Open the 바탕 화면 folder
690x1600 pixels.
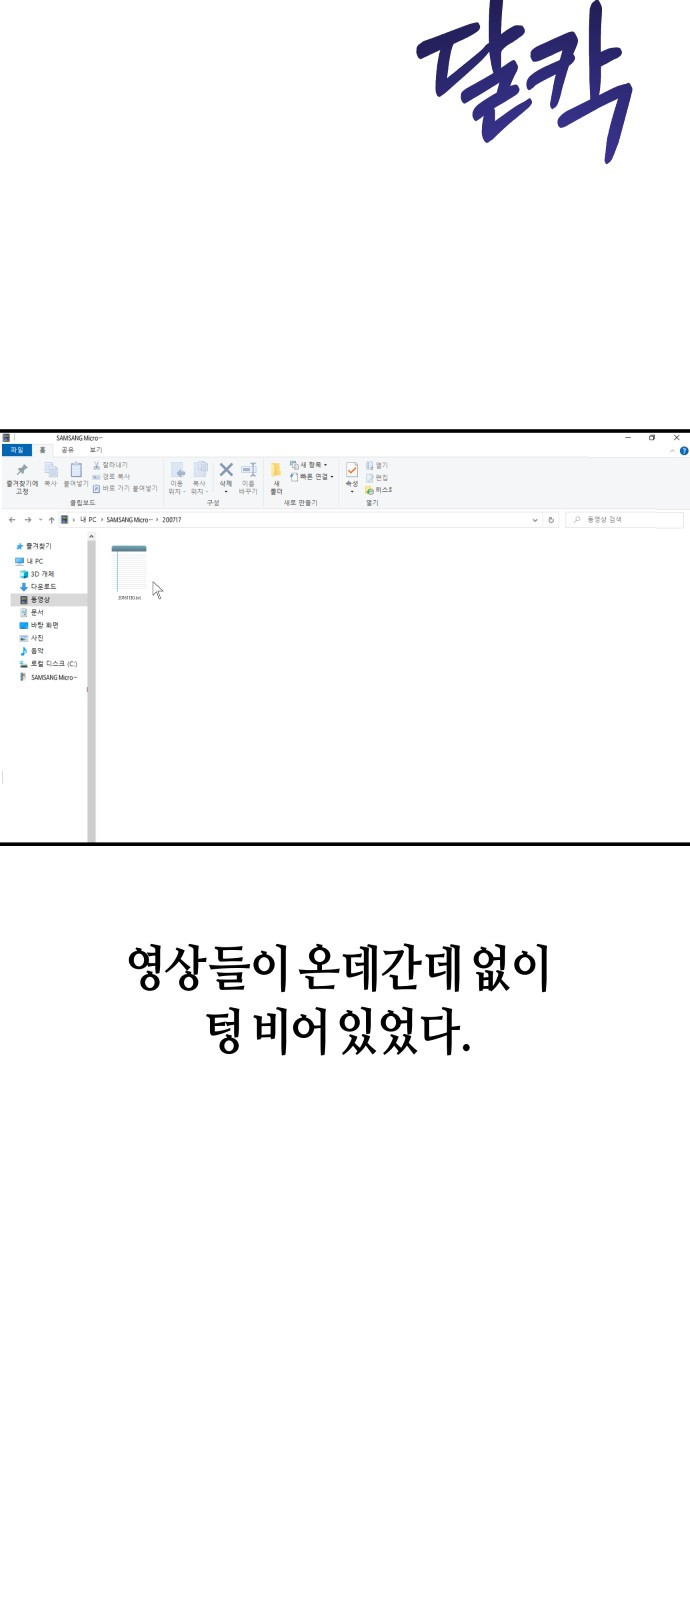point(39,625)
